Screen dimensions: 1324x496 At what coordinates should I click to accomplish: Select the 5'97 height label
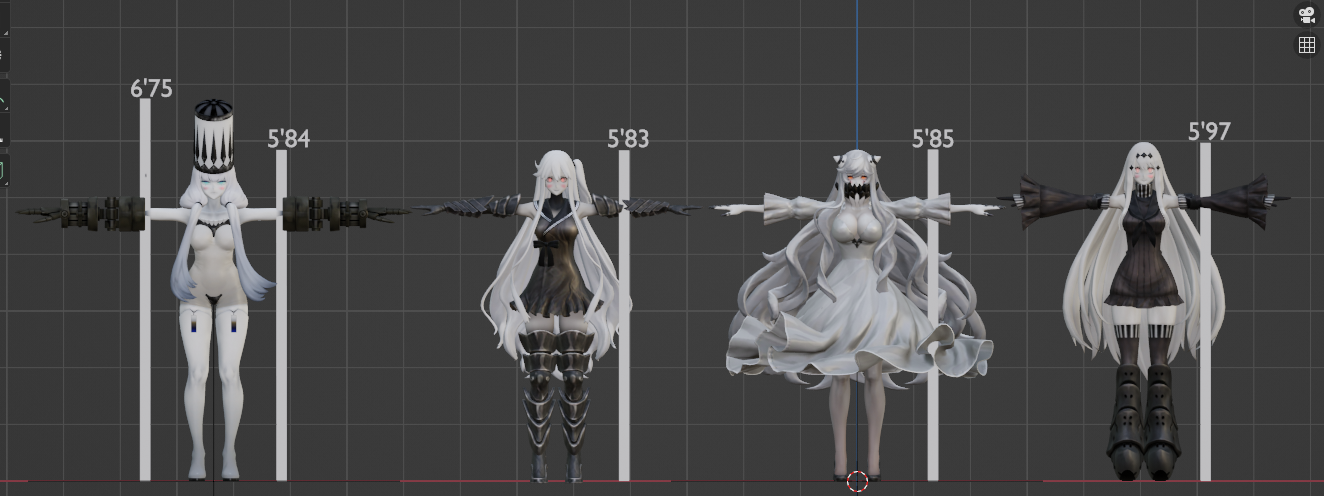tap(1209, 131)
